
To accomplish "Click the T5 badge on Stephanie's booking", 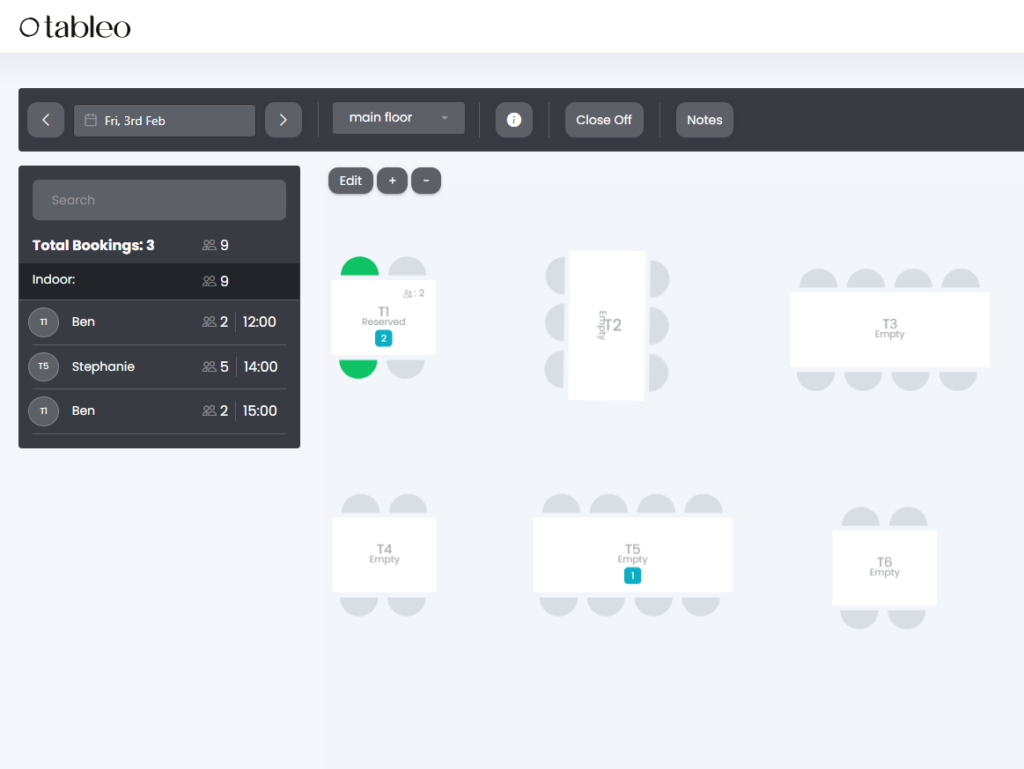I will [44, 367].
